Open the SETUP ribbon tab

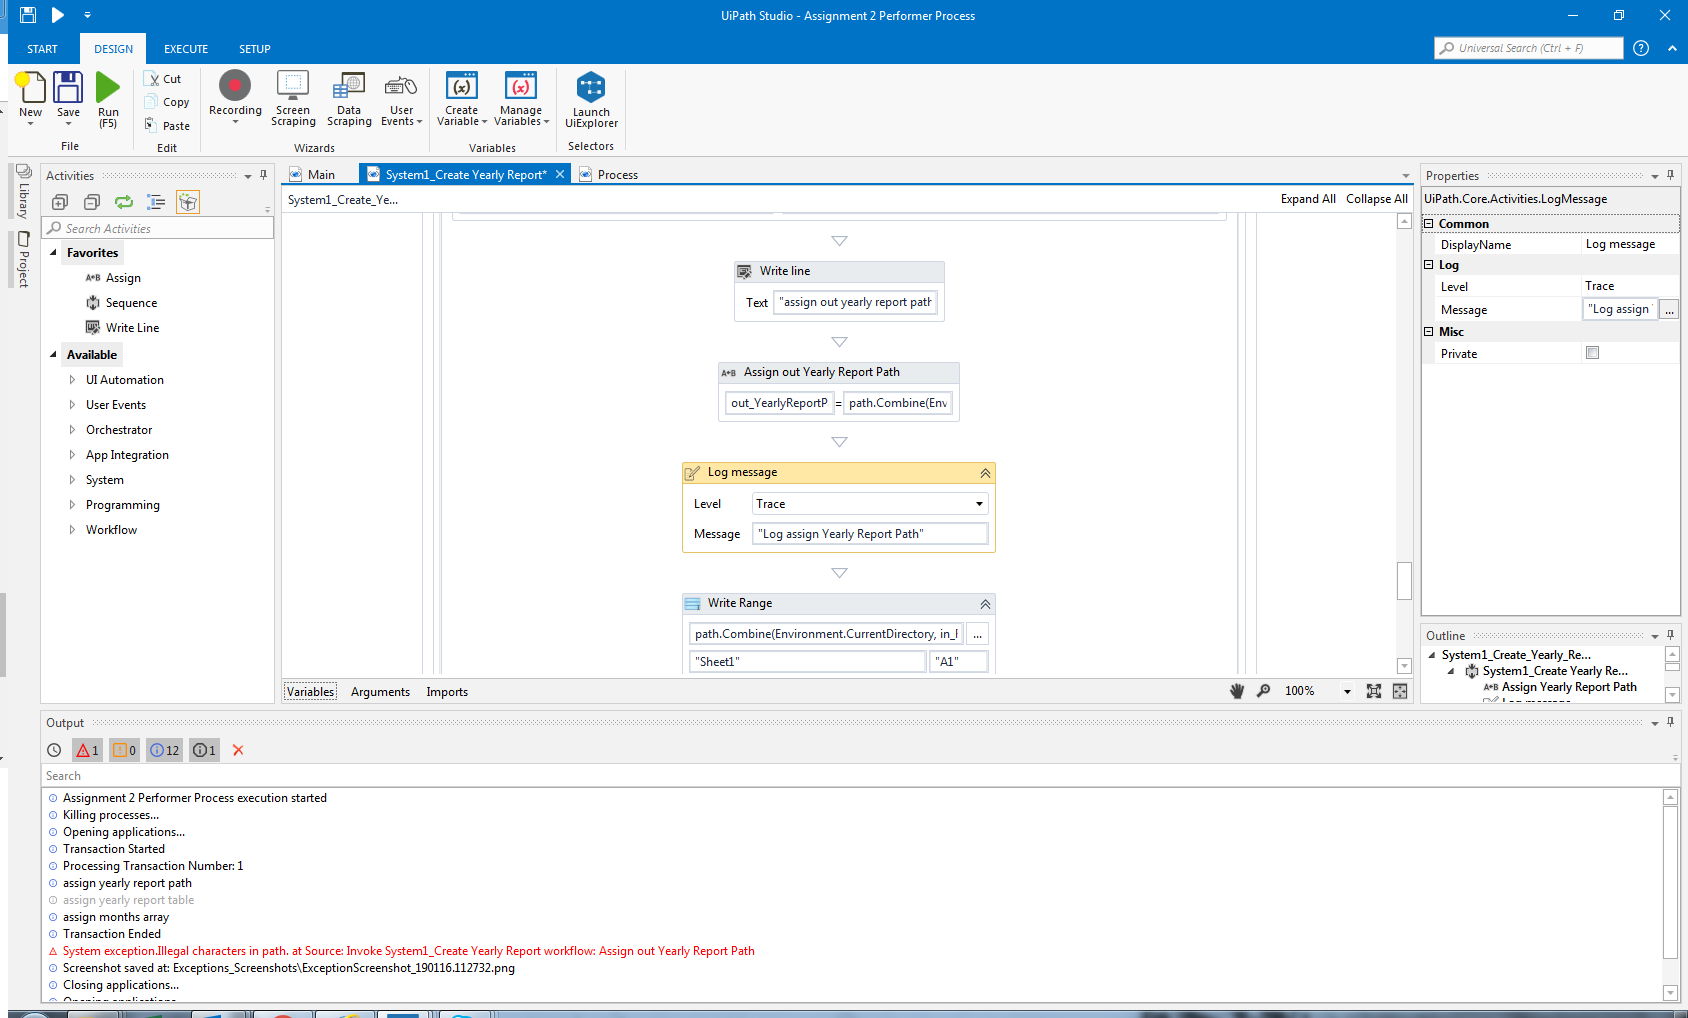pos(254,48)
